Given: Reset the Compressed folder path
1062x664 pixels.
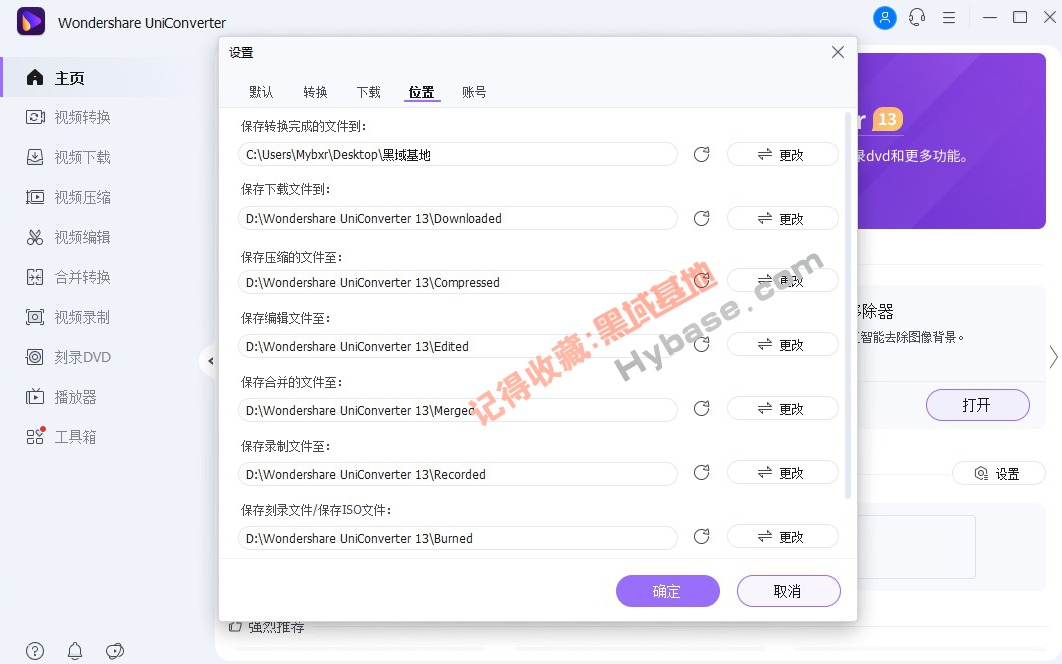Looking at the screenshot, I should coord(702,280).
